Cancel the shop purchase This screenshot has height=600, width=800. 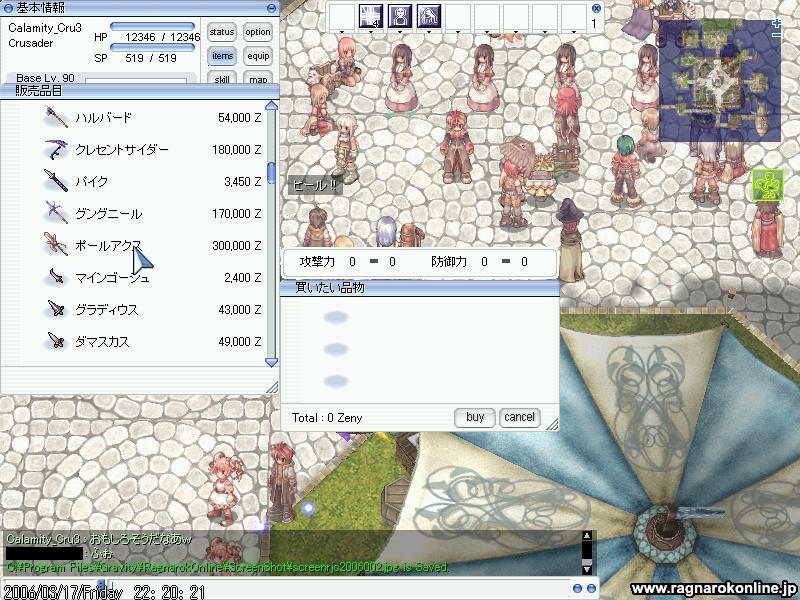coord(519,417)
